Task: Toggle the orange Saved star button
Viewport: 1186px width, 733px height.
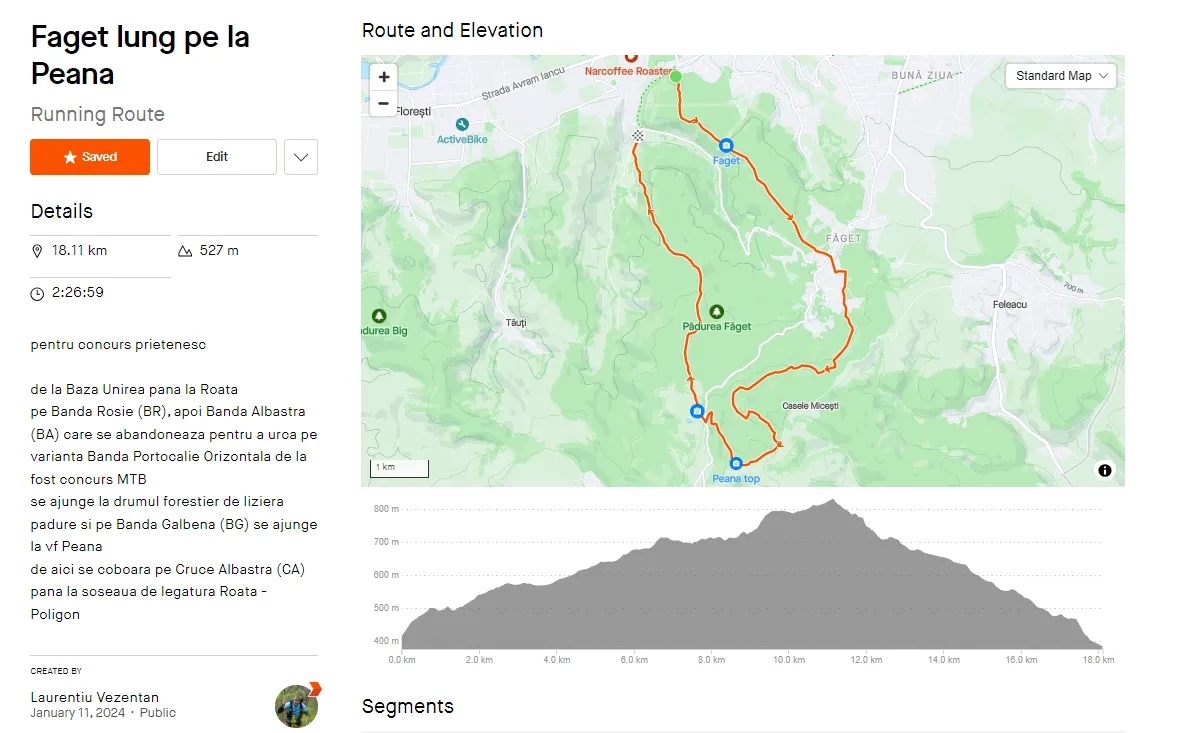Action: coord(90,157)
